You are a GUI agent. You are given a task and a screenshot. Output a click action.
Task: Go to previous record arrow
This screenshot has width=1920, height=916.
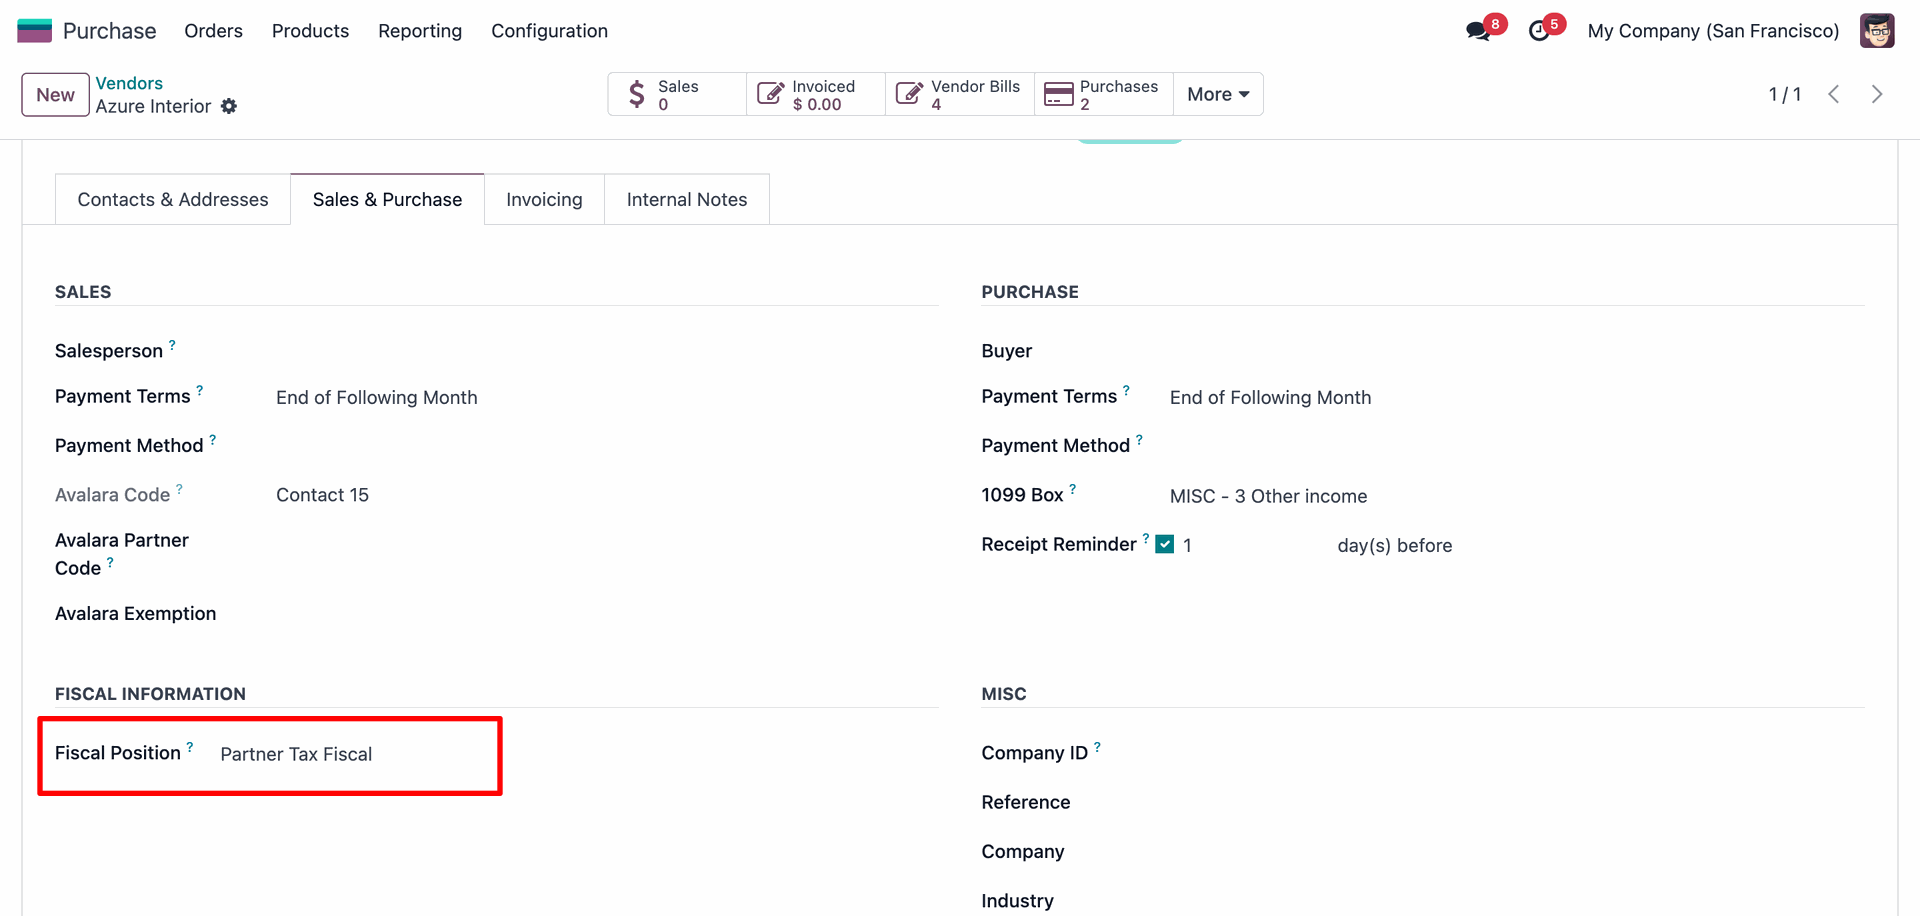[1834, 94]
